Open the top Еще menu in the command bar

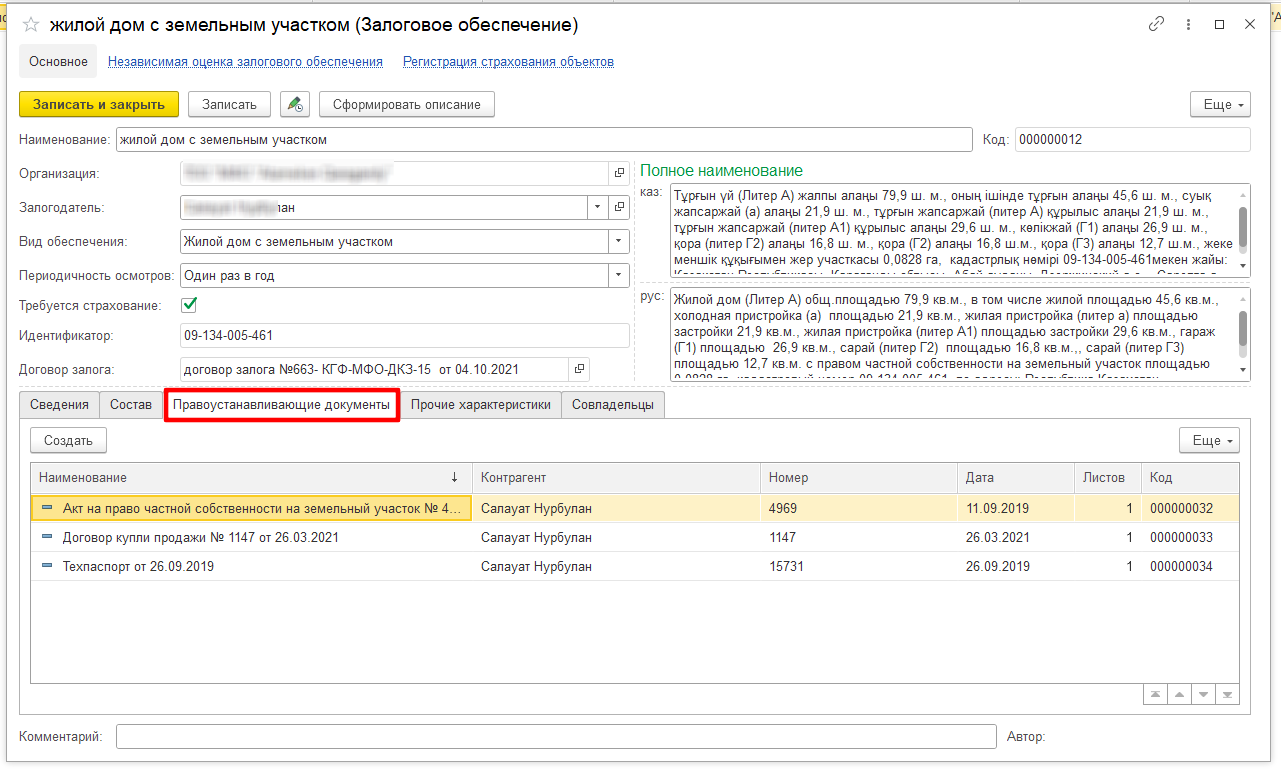point(1220,104)
